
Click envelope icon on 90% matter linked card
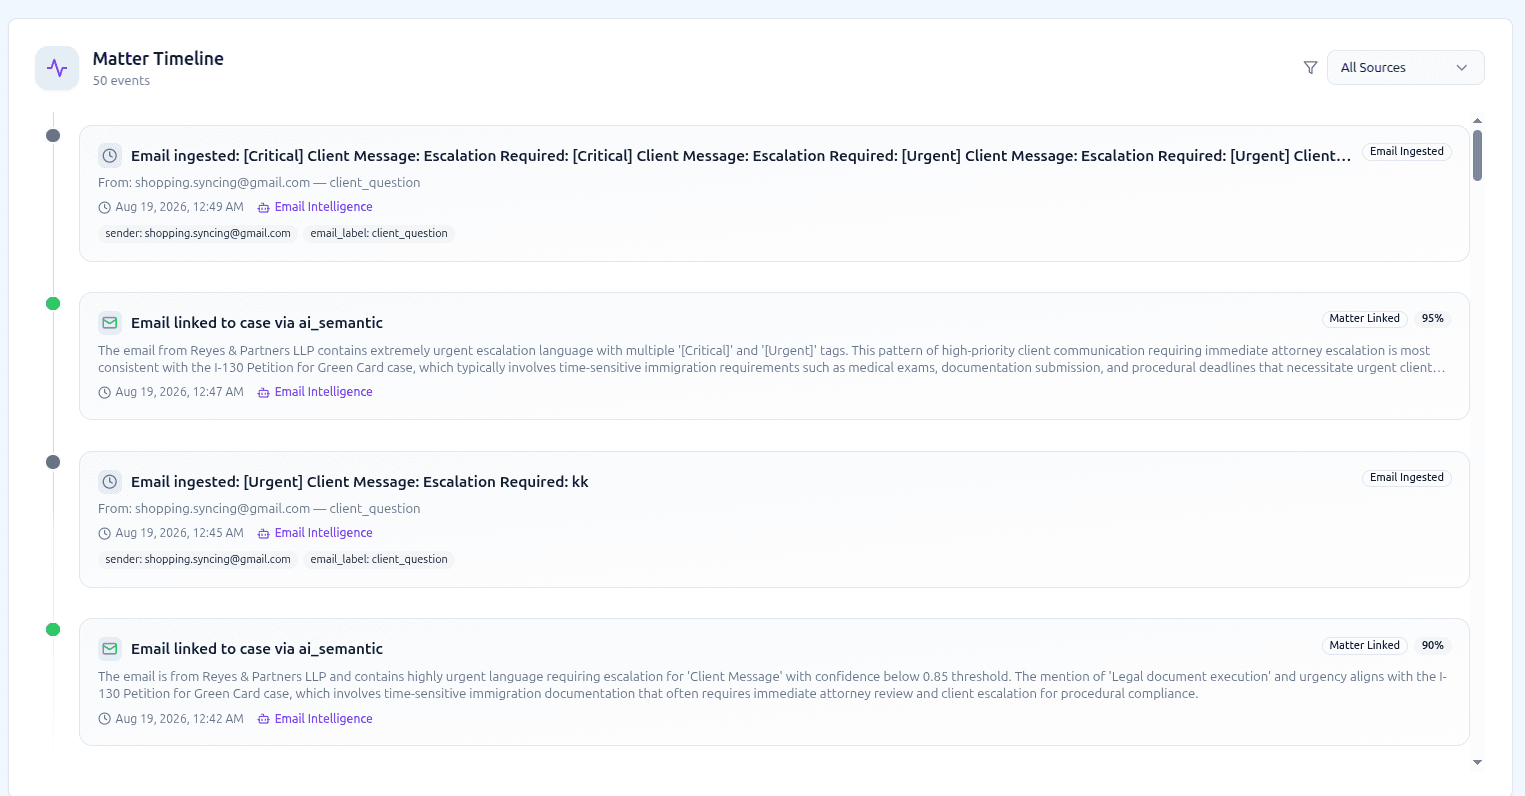110,648
